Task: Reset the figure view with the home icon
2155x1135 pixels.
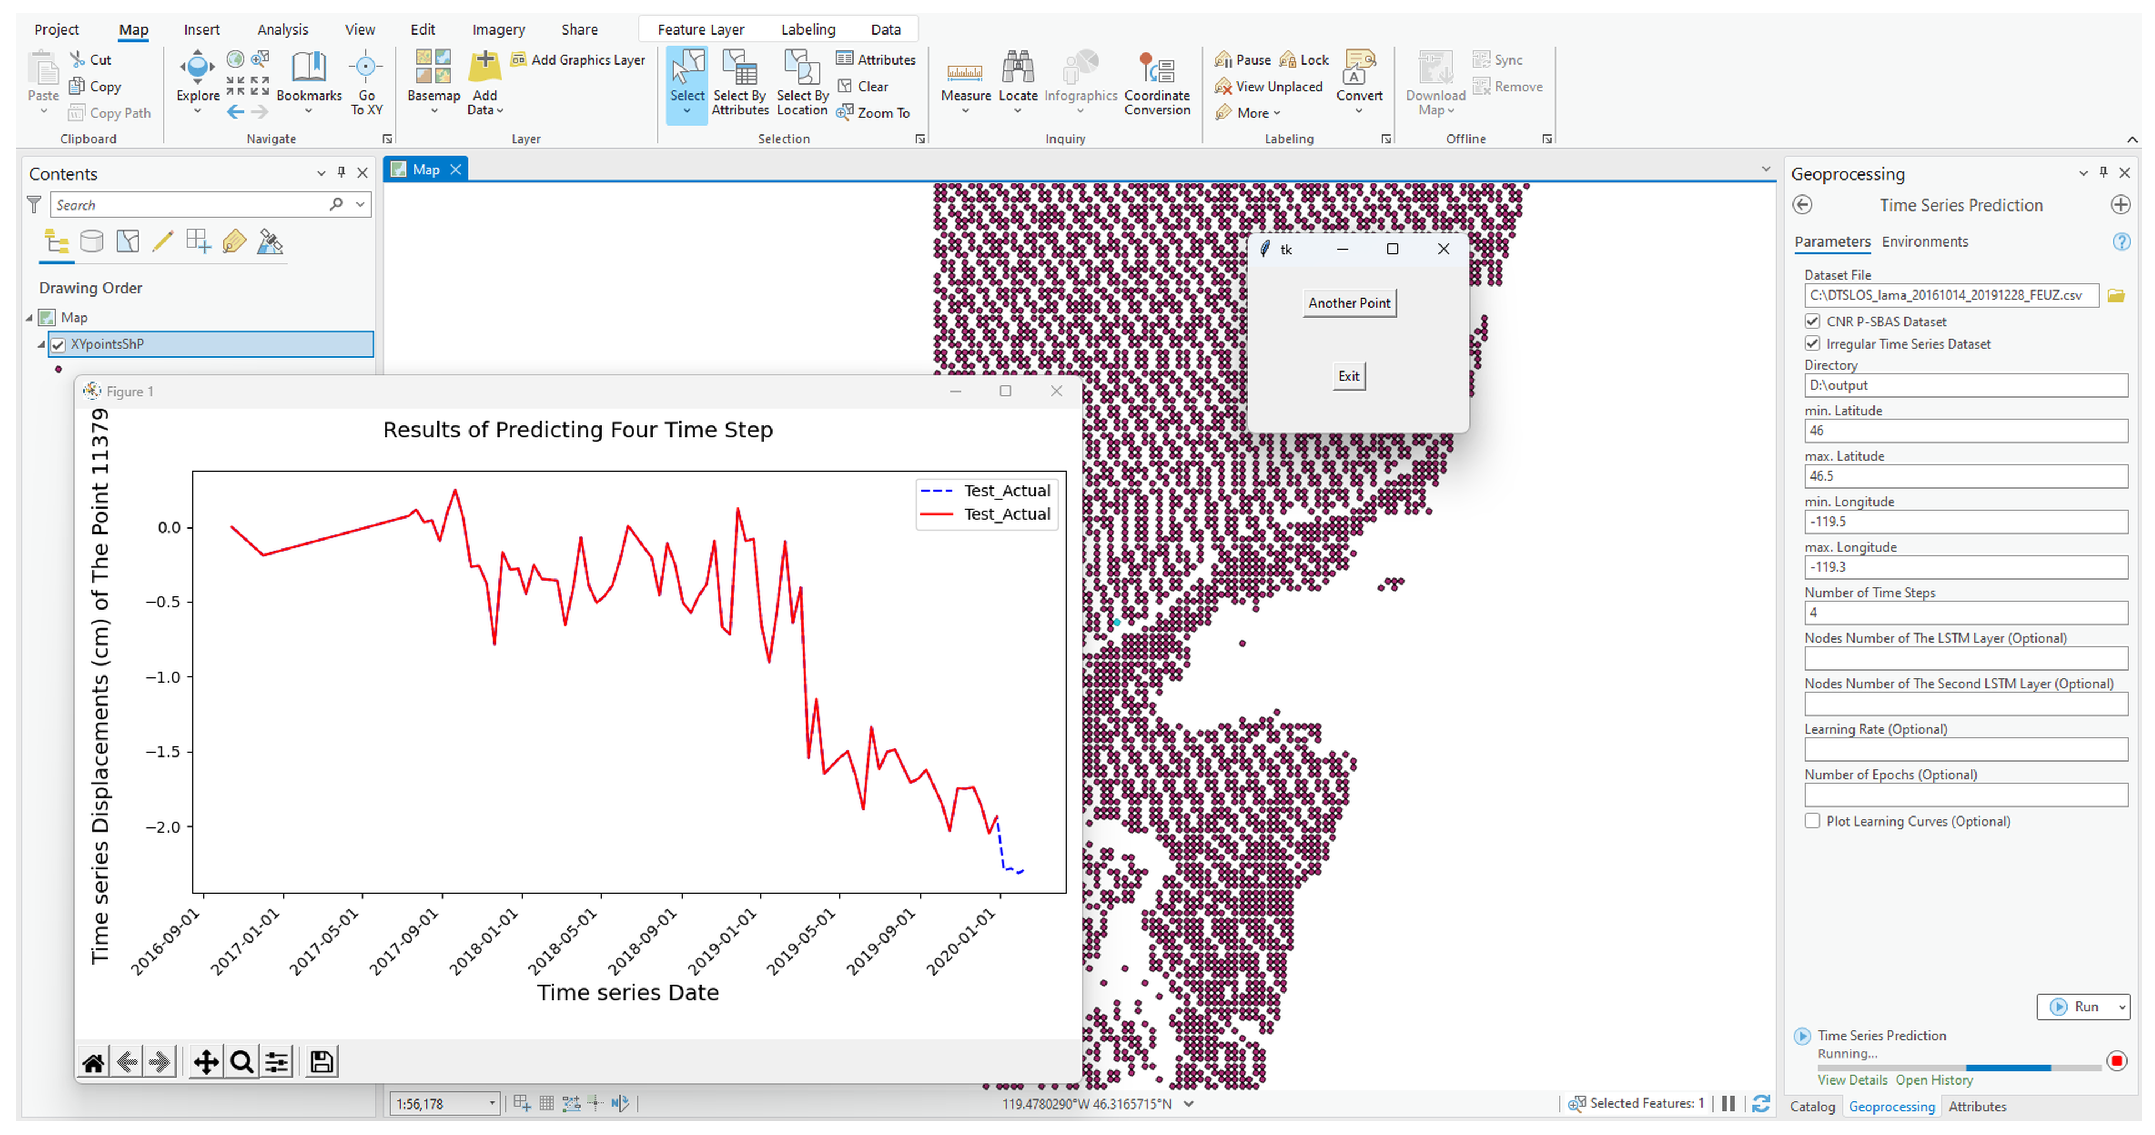Action: (93, 1062)
